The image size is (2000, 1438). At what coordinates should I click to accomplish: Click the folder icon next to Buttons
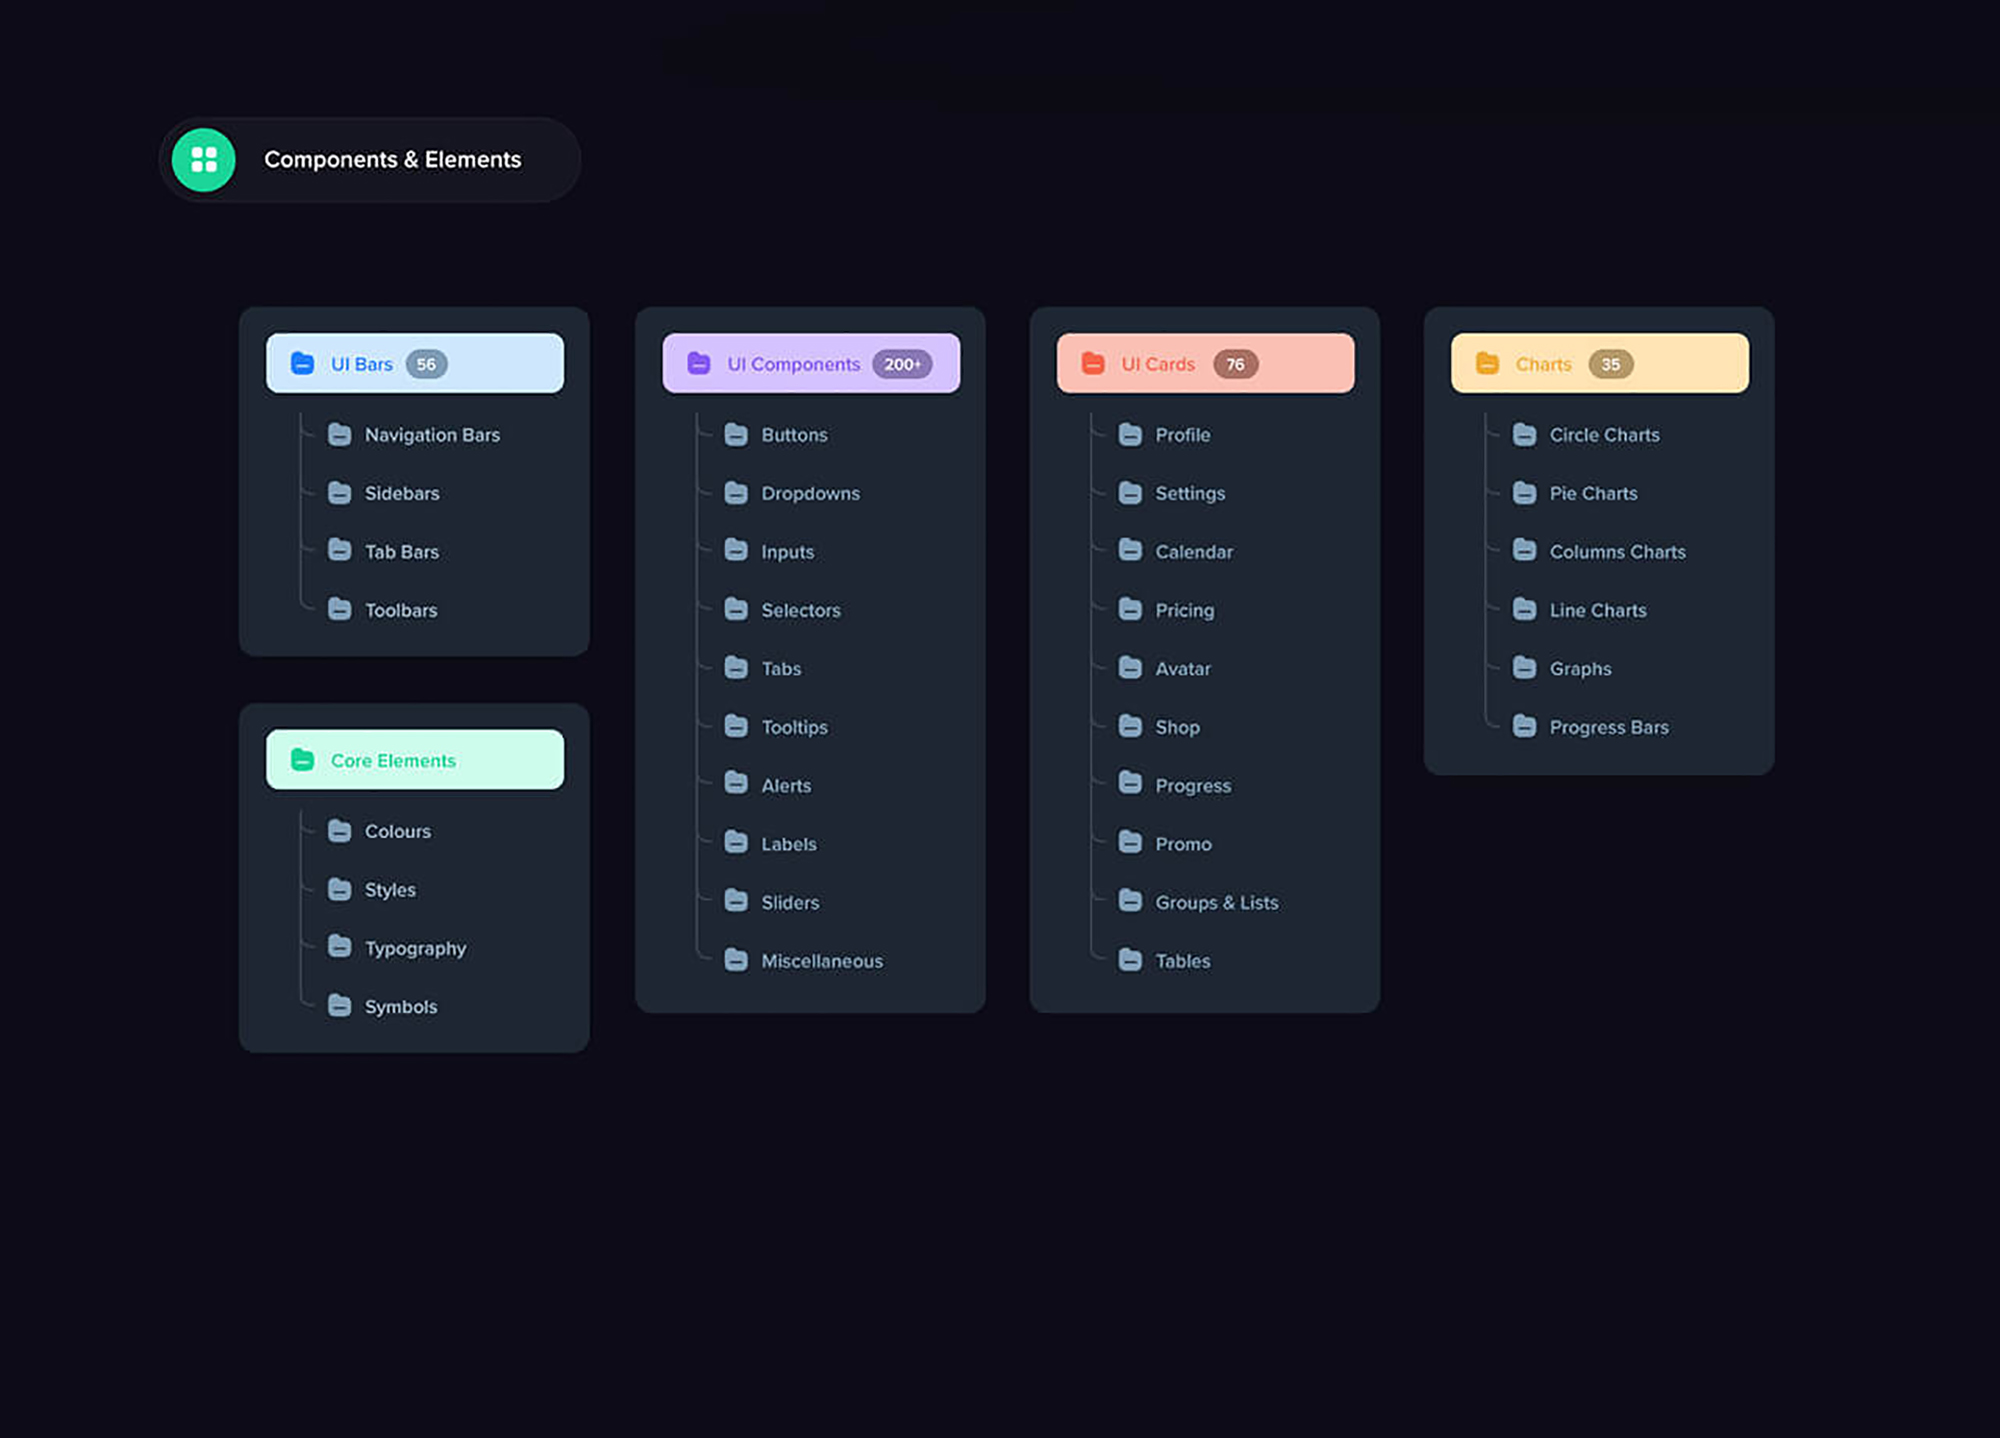737,434
